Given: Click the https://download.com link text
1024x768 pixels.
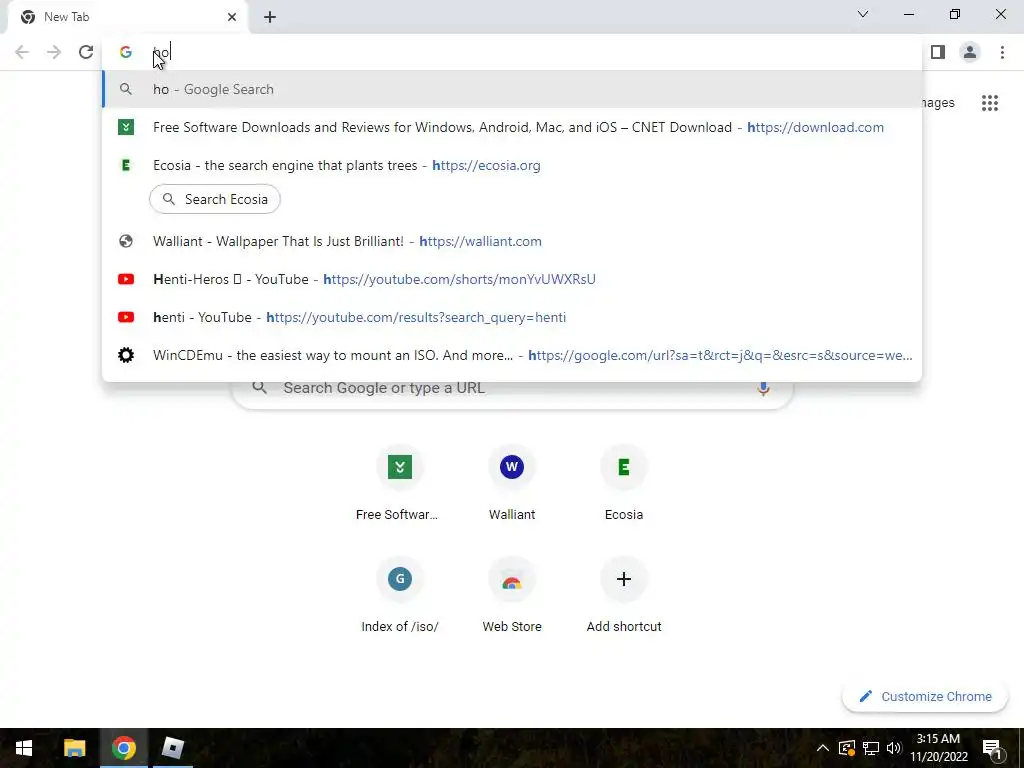Looking at the screenshot, I should click(x=815, y=127).
